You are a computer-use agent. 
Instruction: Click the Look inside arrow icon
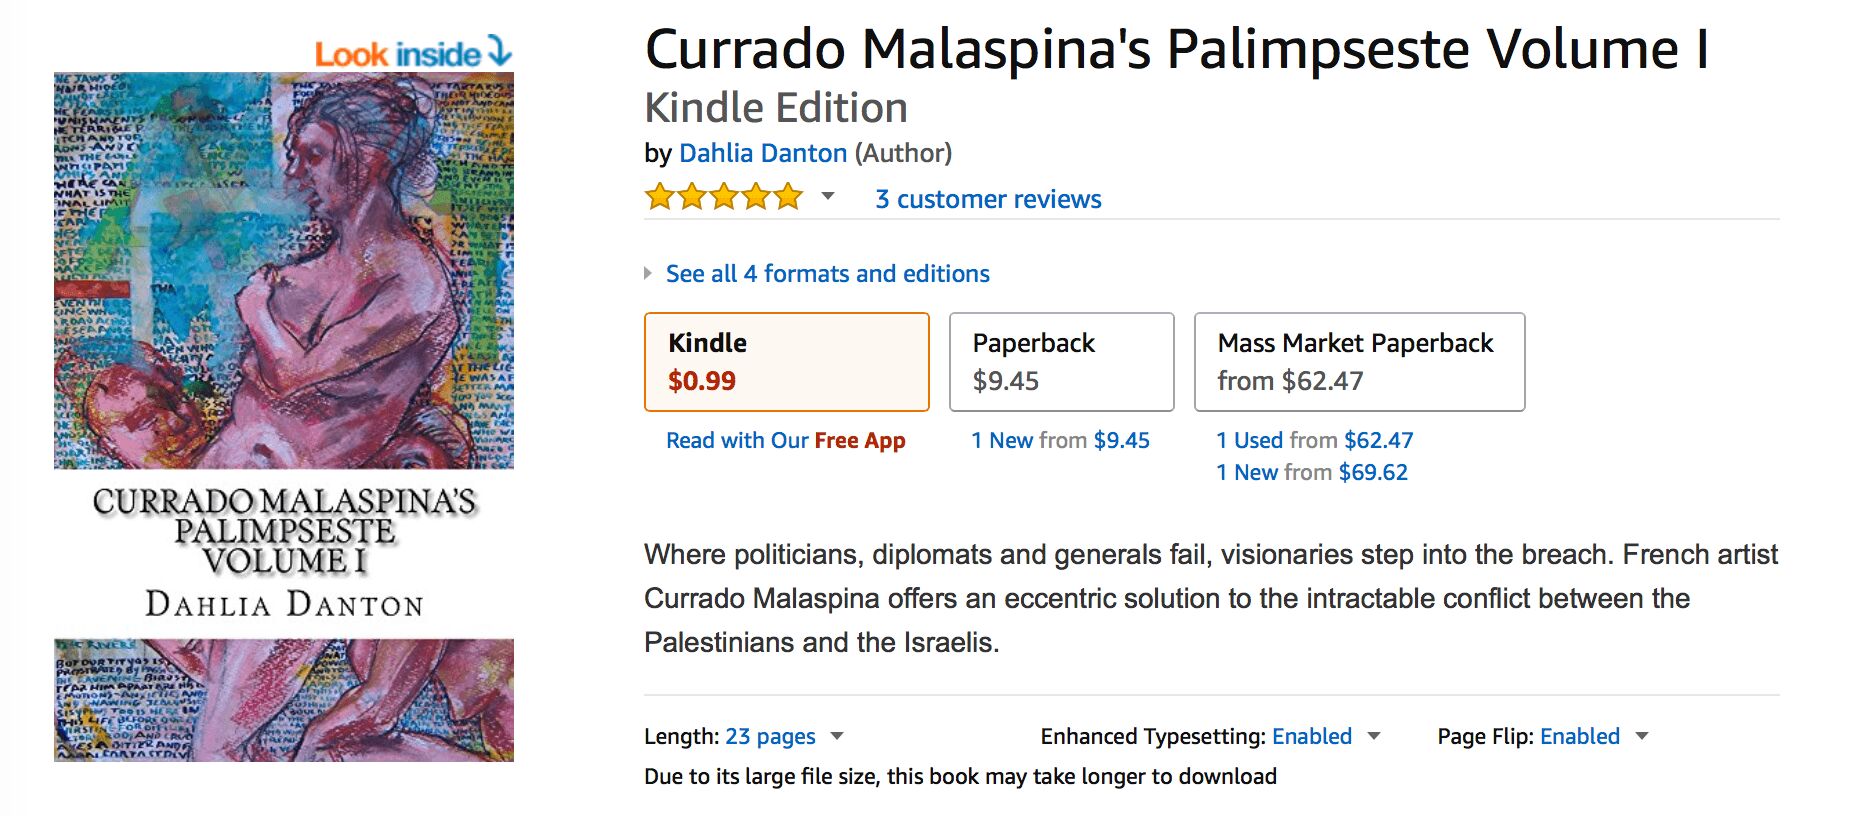[499, 50]
